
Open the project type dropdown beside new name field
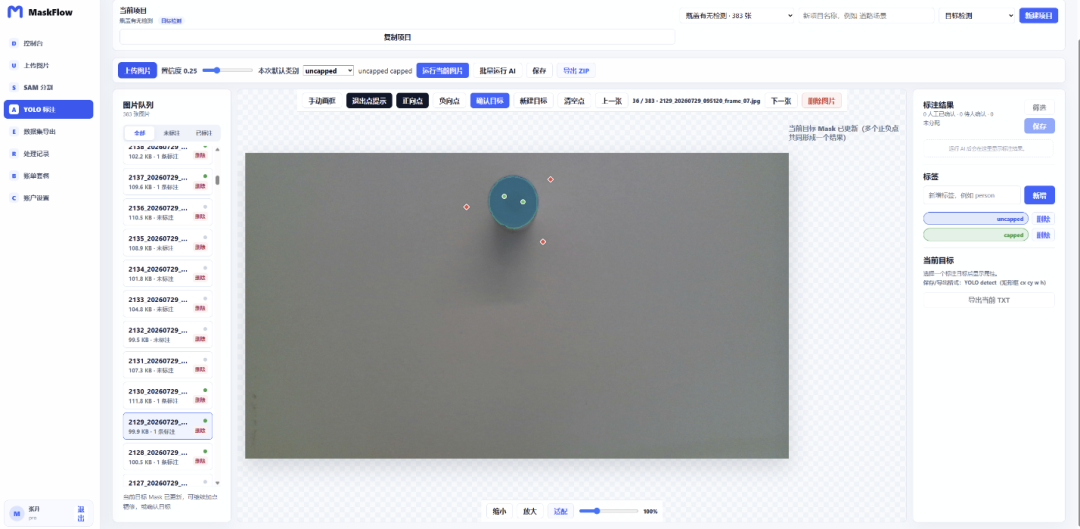(x=977, y=15)
